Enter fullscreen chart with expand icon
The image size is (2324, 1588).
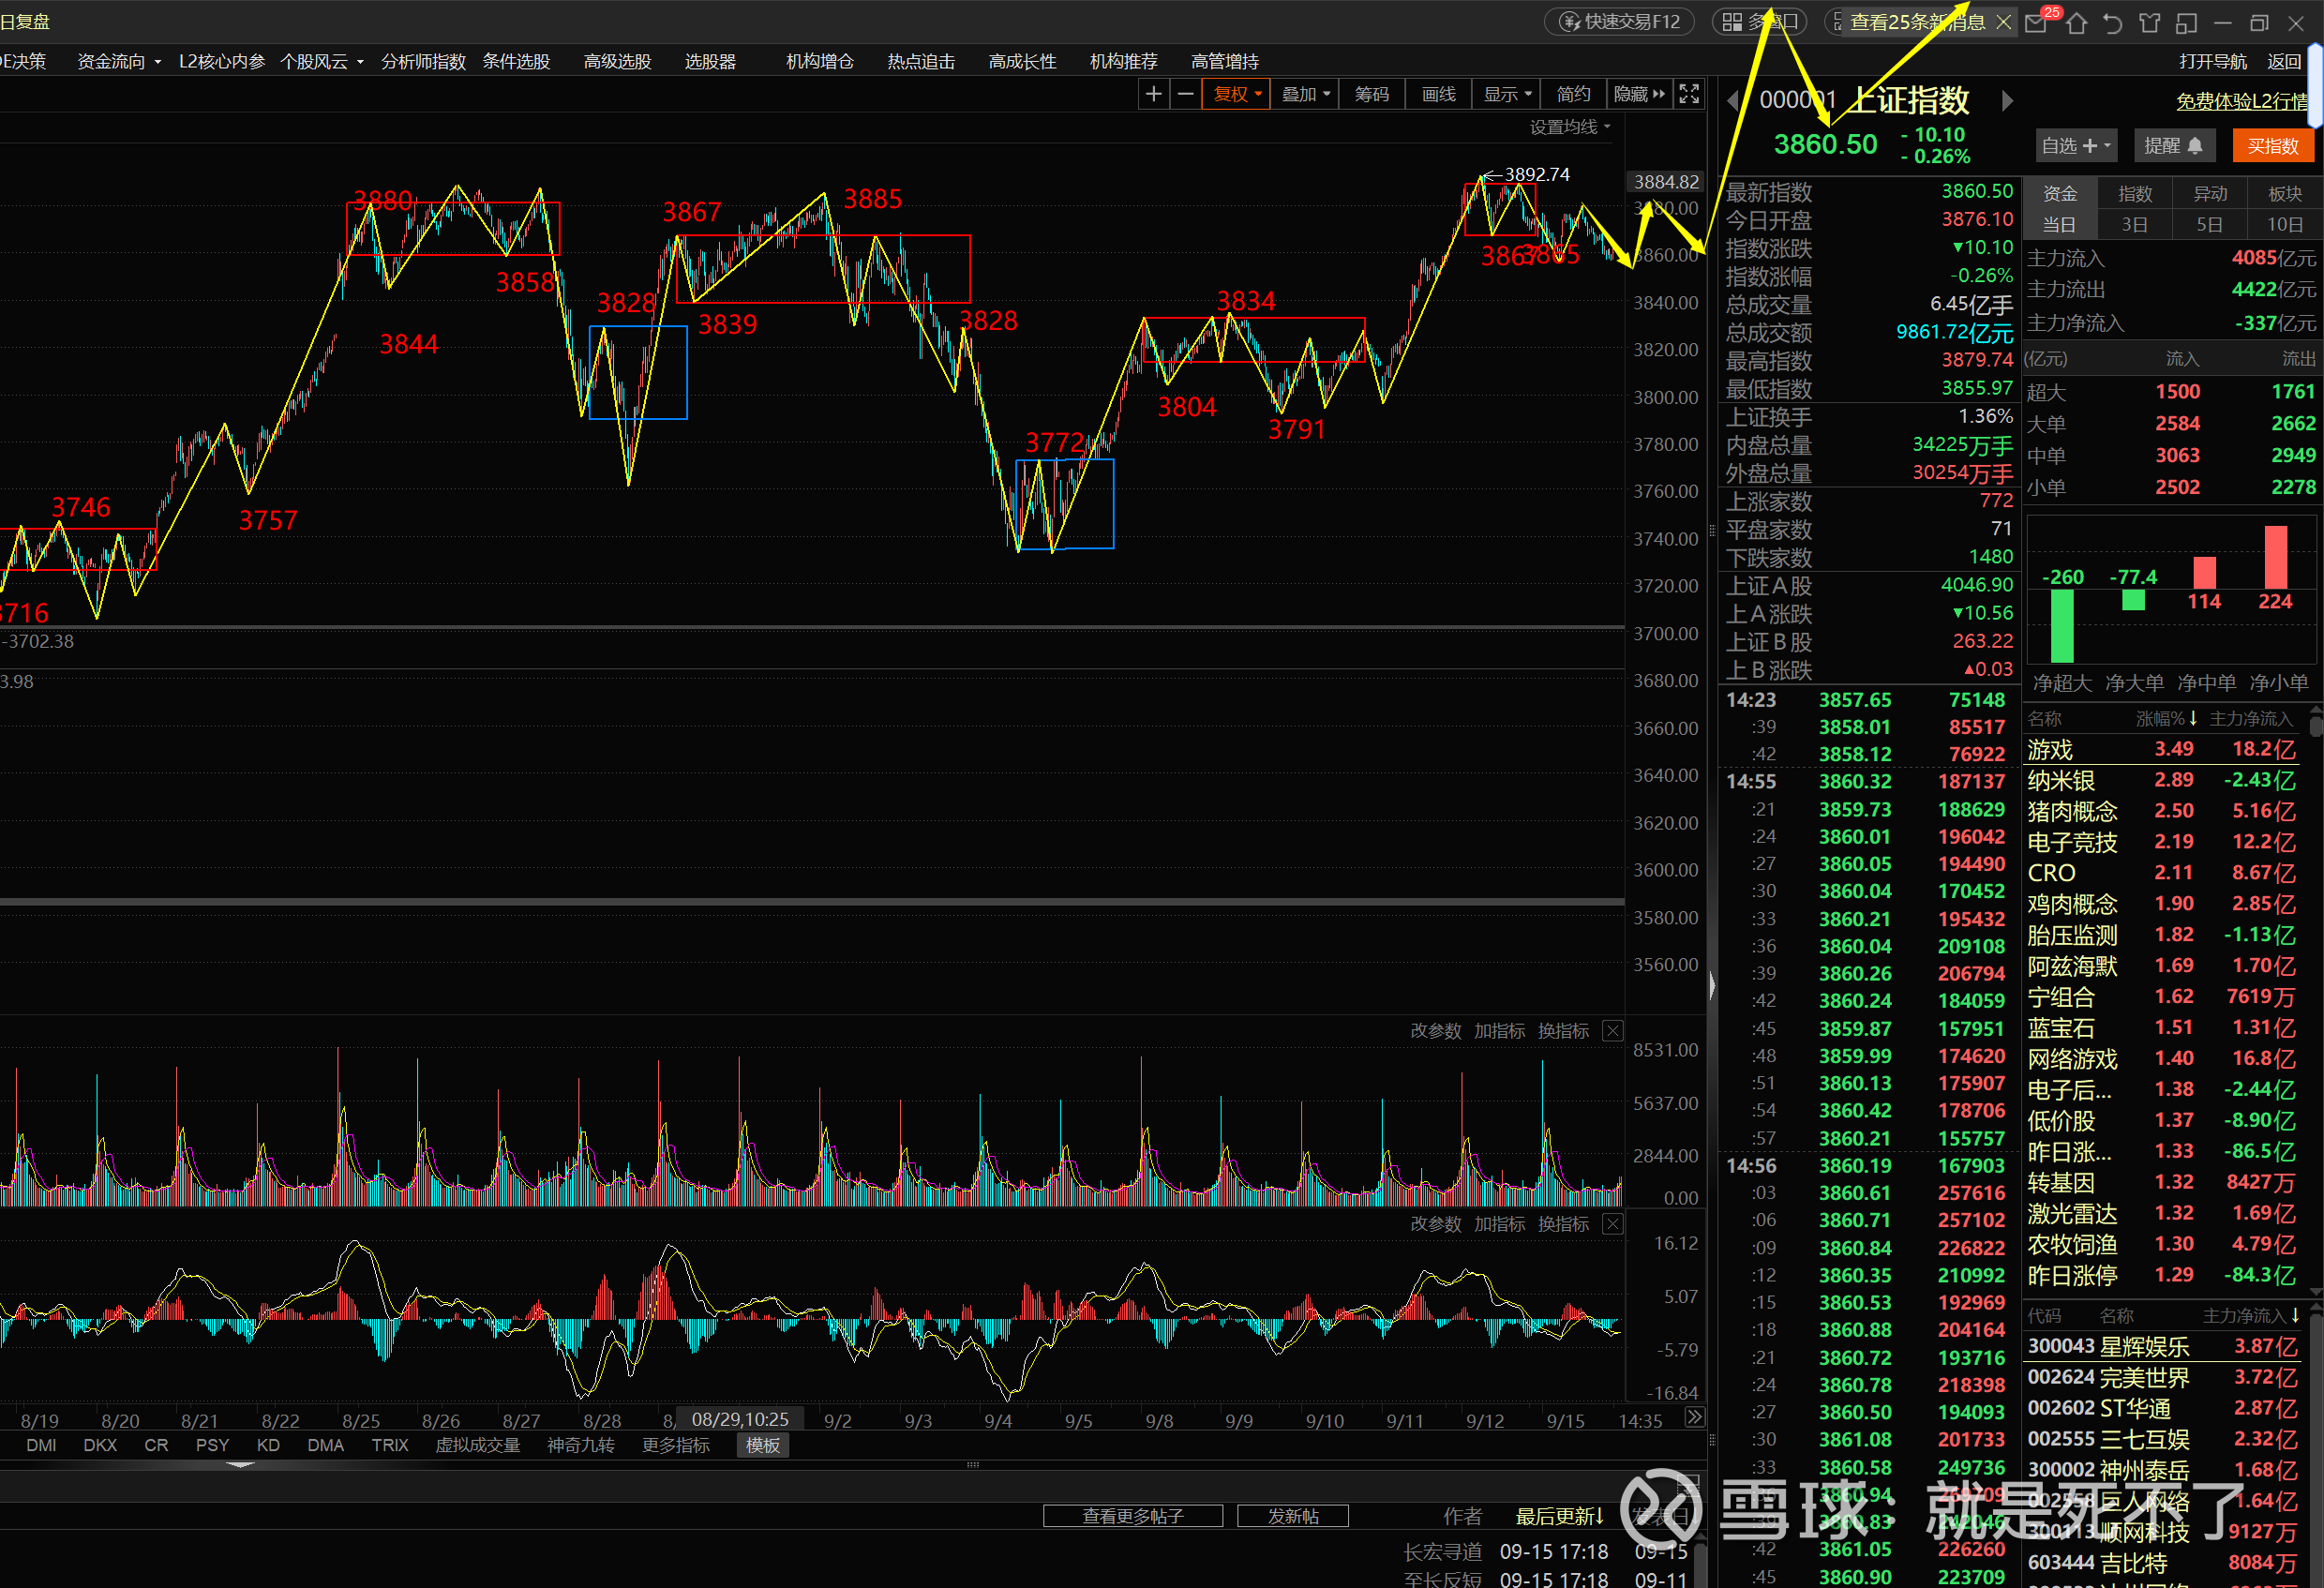[x=1689, y=94]
